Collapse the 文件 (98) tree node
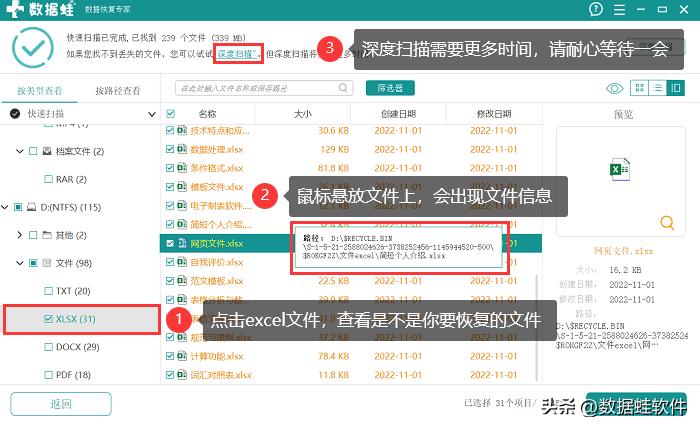Viewport: 700px width, 428px height. [x=20, y=263]
